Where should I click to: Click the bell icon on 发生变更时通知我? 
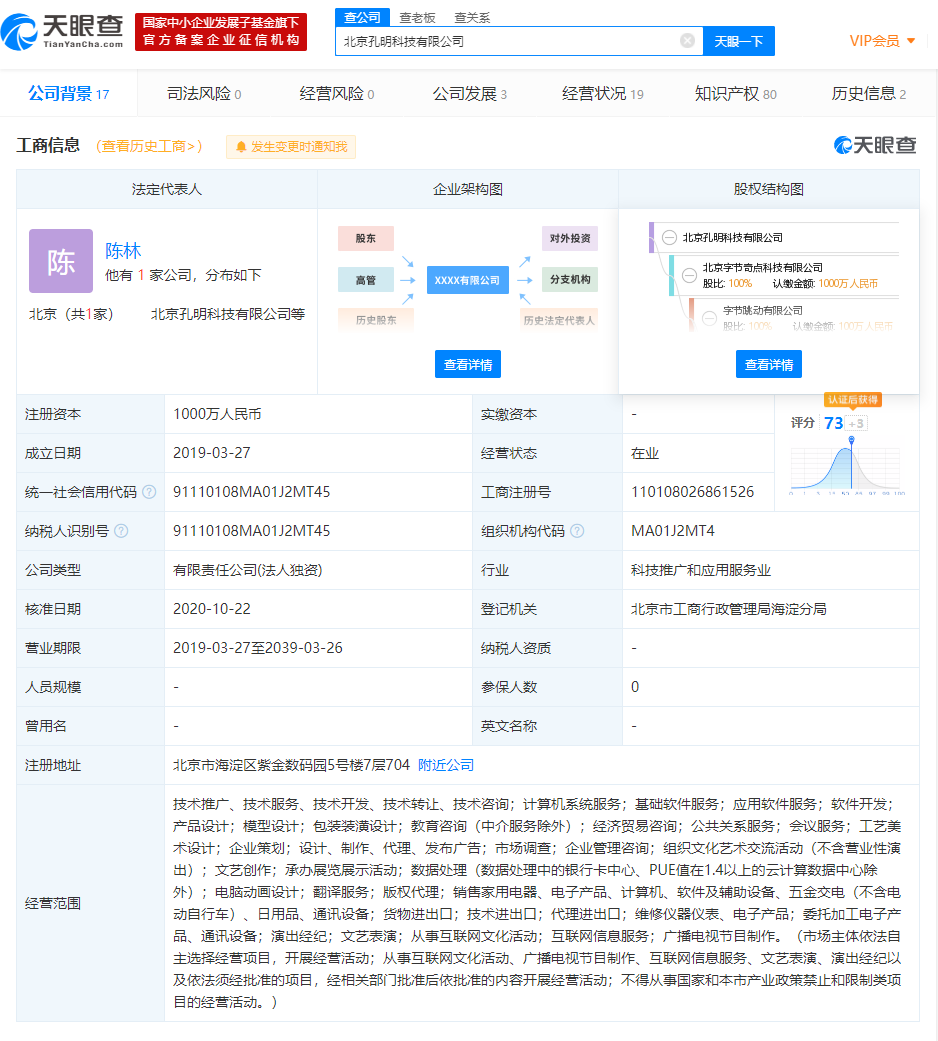(241, 147)
